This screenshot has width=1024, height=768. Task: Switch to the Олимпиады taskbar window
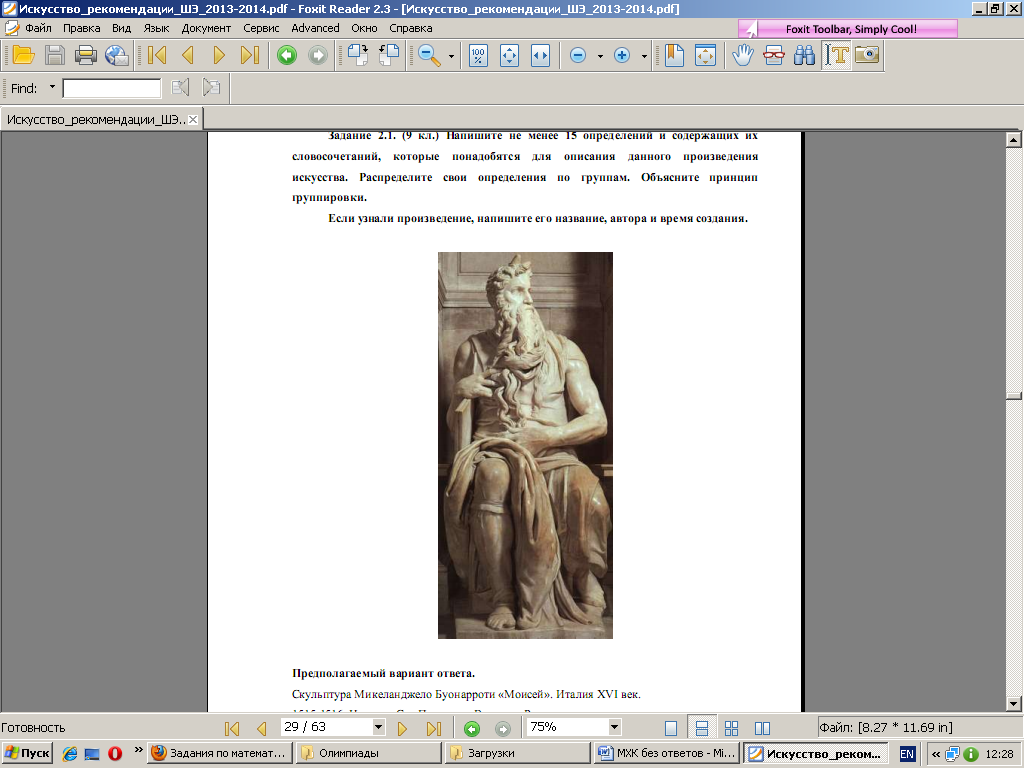click(370, 753)
